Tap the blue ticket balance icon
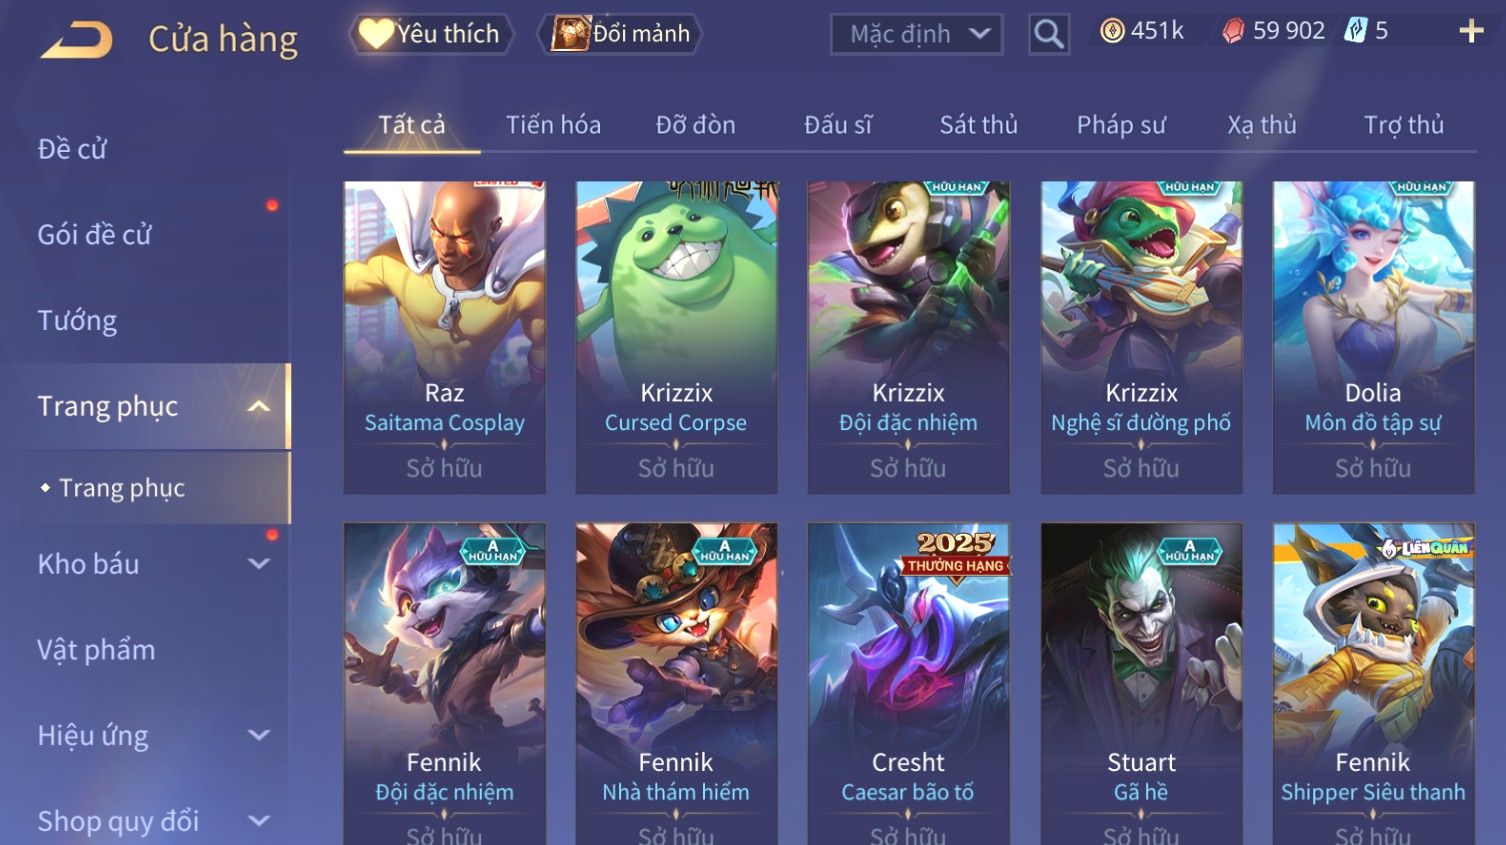 pos(1355,31)
